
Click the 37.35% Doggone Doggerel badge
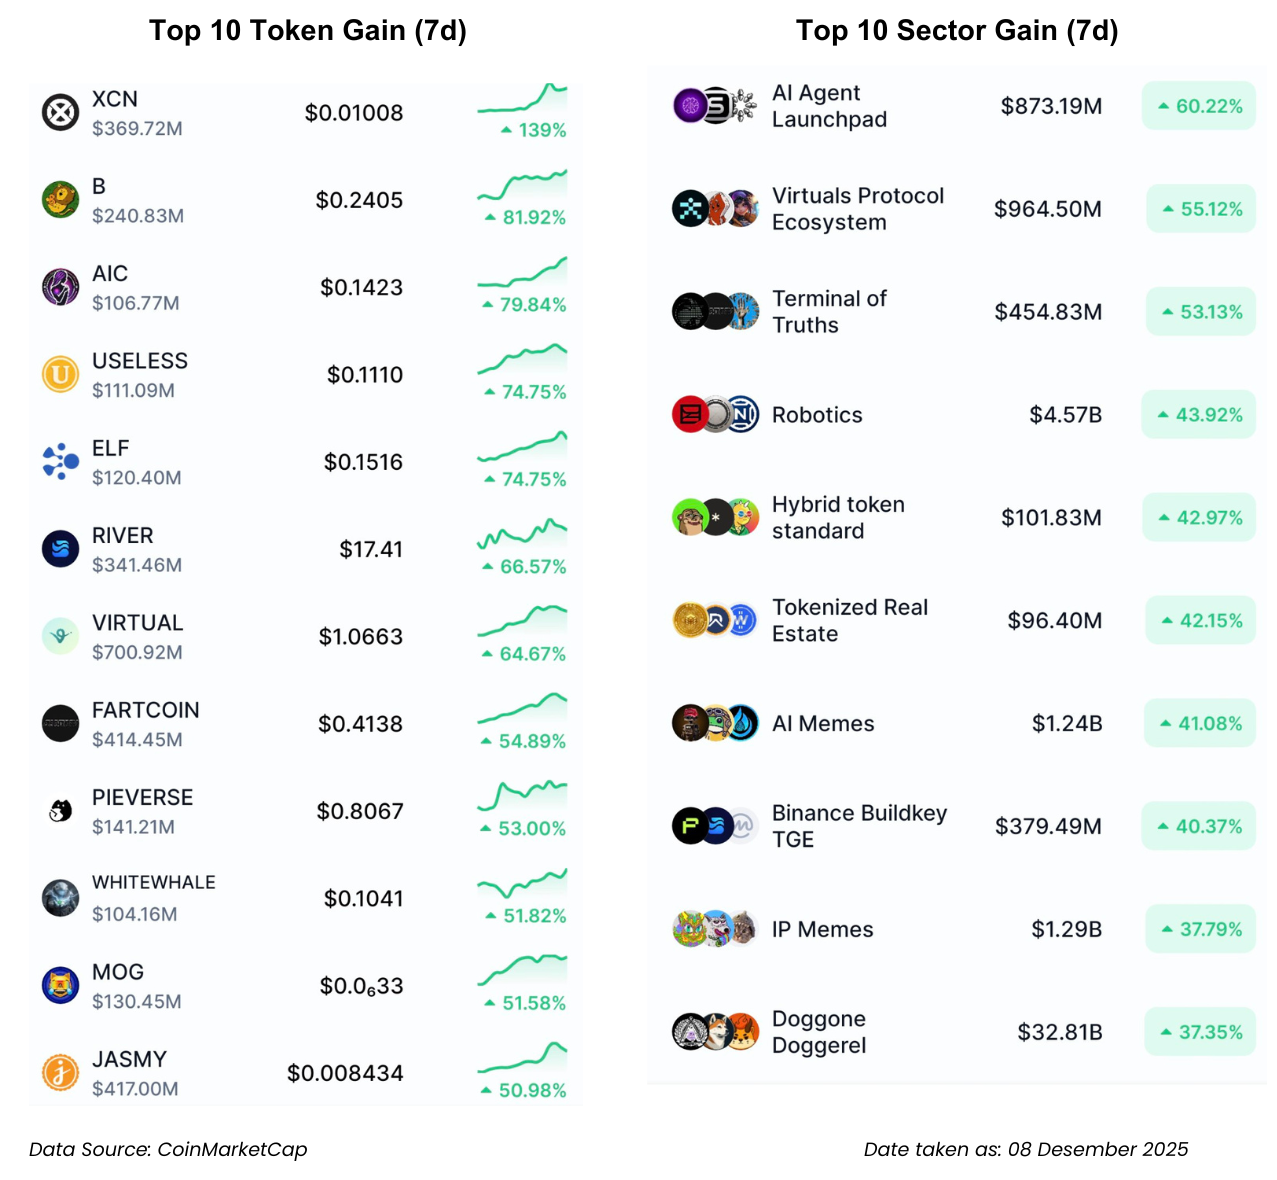point(1200,1032)
